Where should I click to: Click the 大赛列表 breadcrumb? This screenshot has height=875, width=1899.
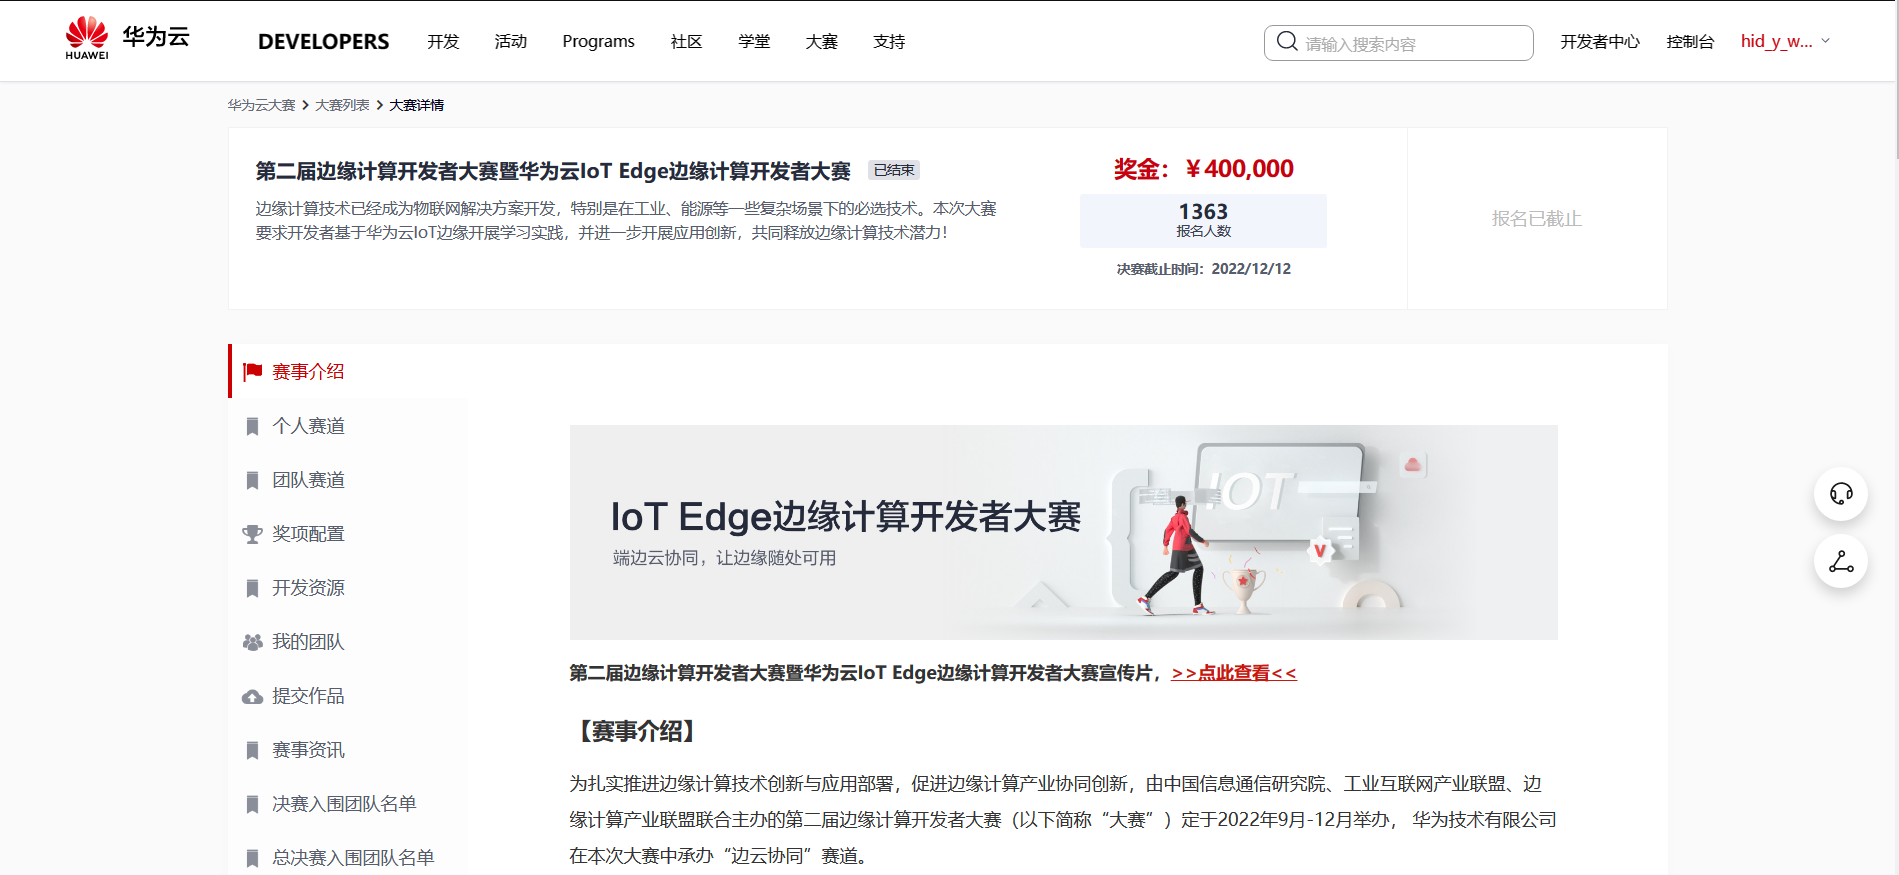point(342,105)
